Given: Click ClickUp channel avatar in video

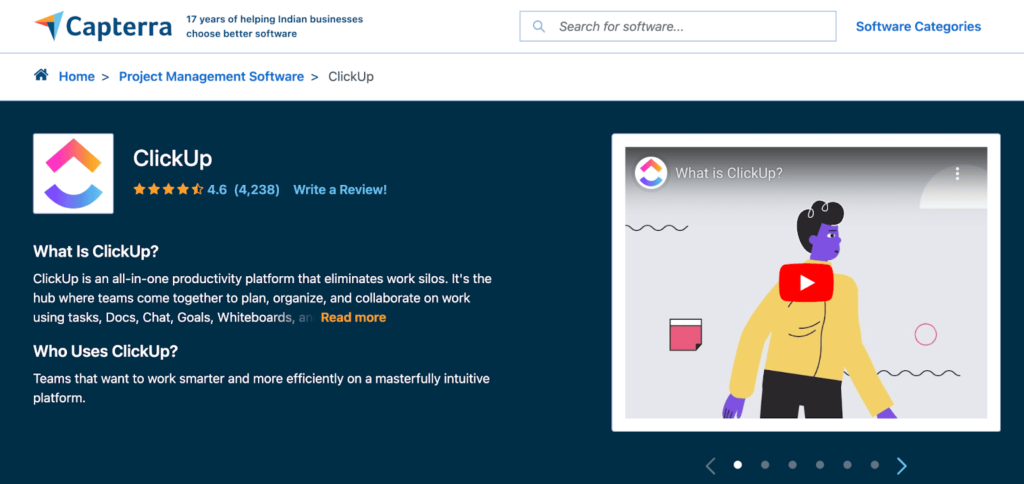Looking at the screenshot, I should coord(650,173).
